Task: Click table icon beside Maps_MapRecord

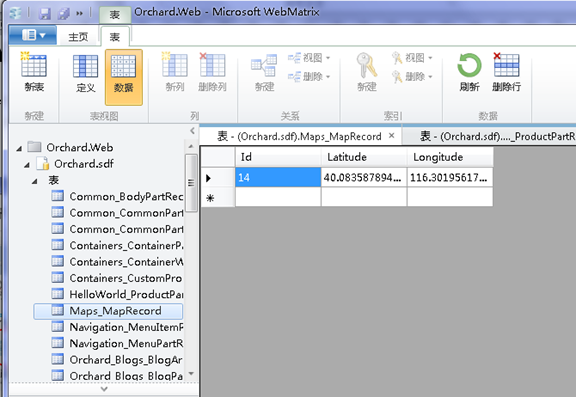Action: coord(57,310)
